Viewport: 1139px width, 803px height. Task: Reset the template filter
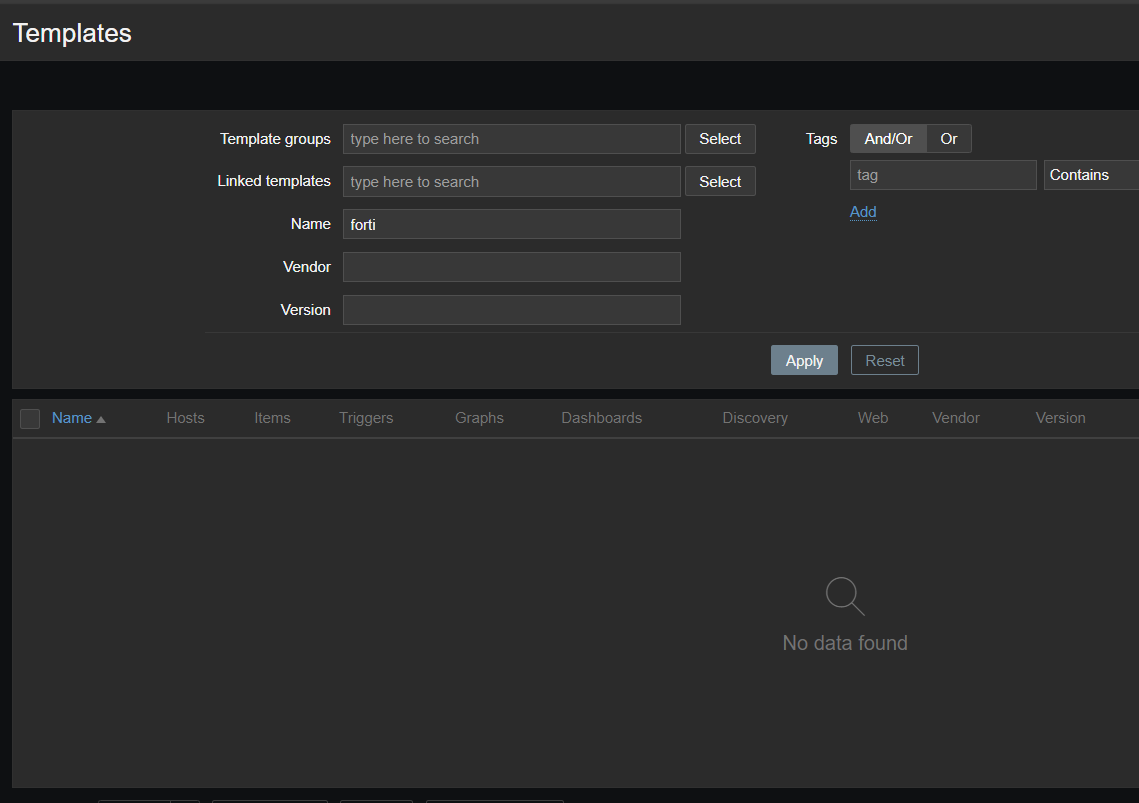tap(884, 361)
